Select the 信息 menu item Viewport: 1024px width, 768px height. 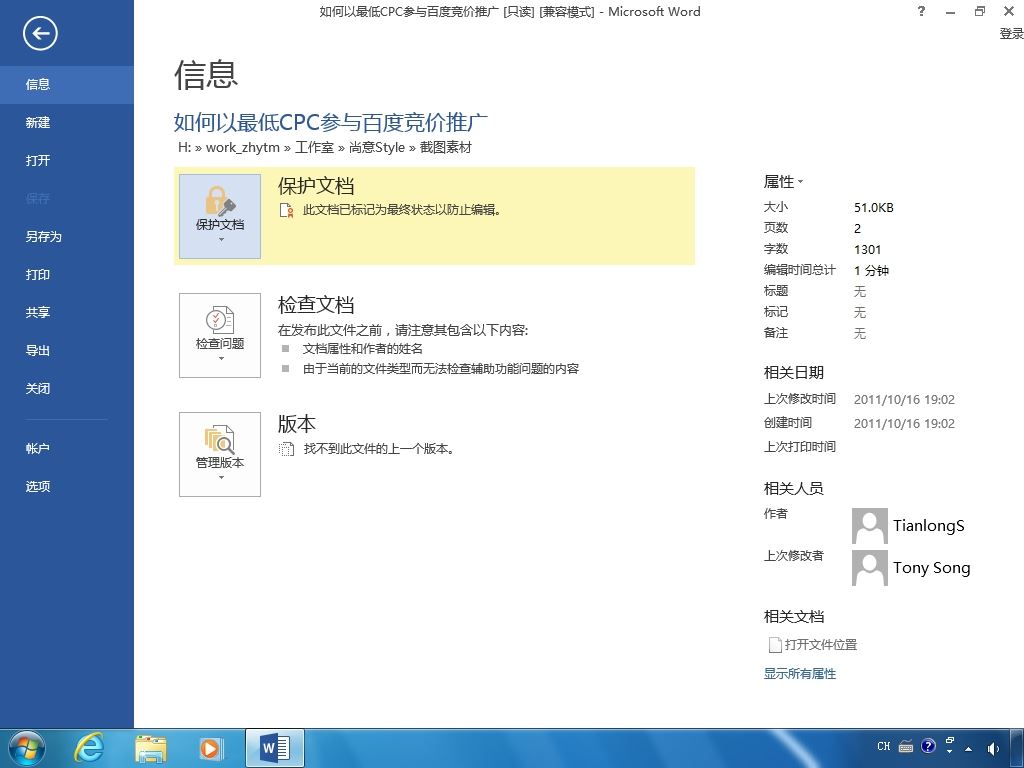67,84
